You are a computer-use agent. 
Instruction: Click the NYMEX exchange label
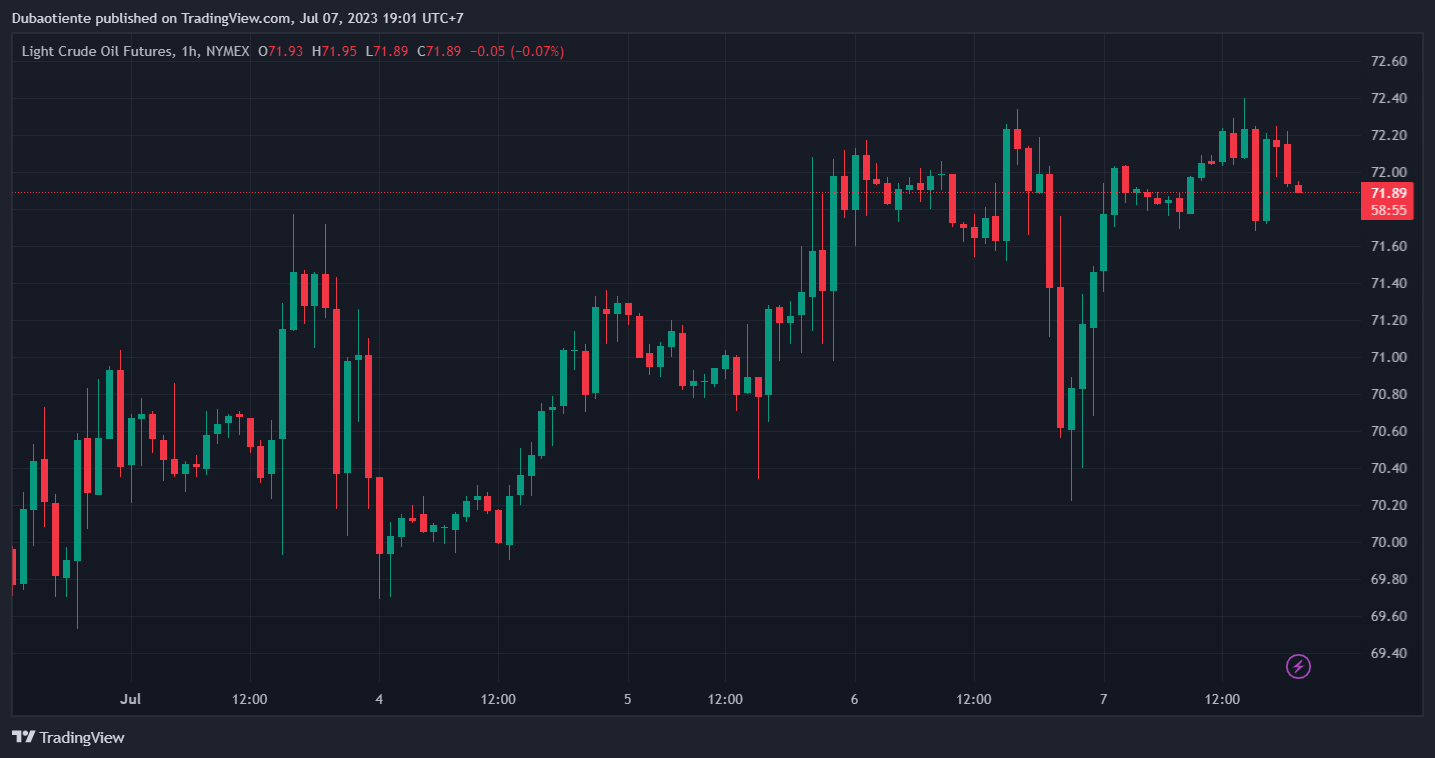(227, 51)
